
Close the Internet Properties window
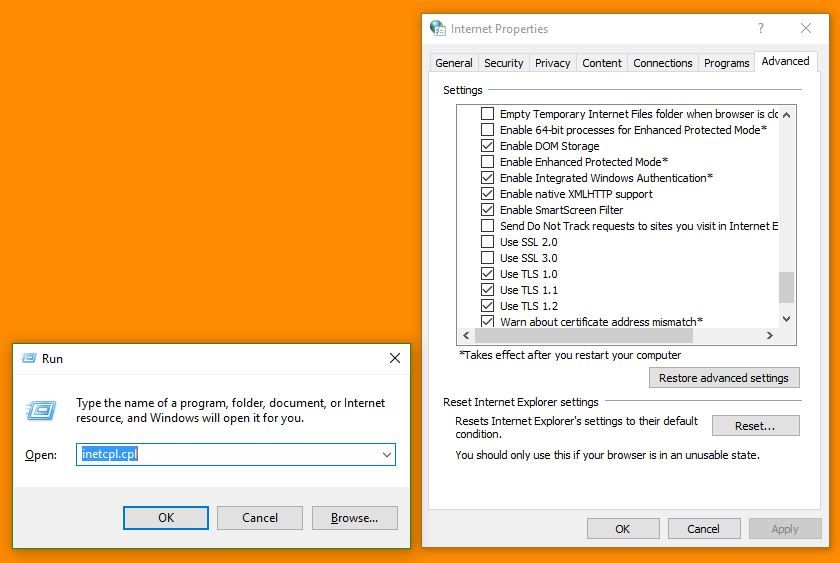(806, 29)
